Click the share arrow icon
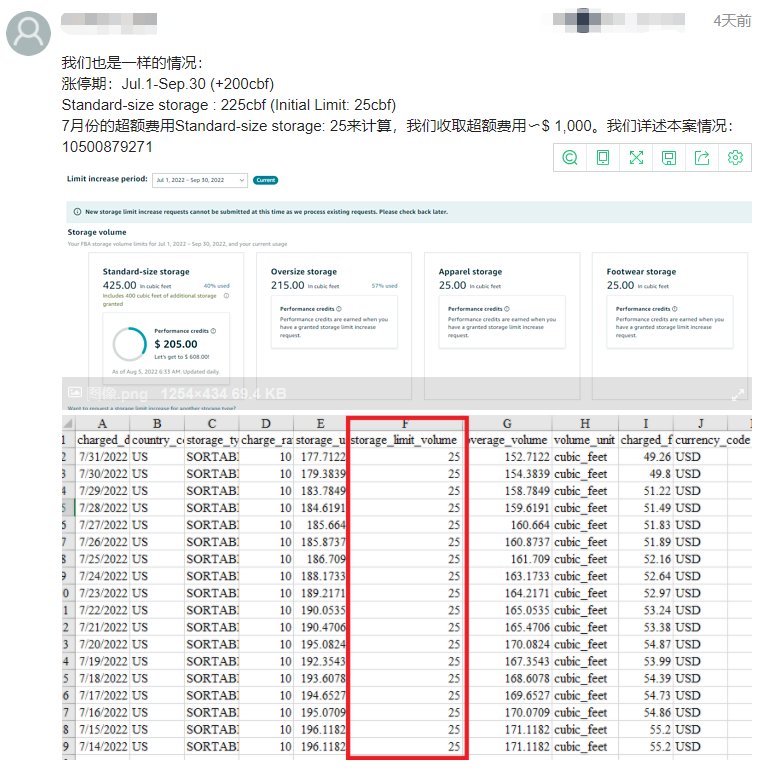 702,157
